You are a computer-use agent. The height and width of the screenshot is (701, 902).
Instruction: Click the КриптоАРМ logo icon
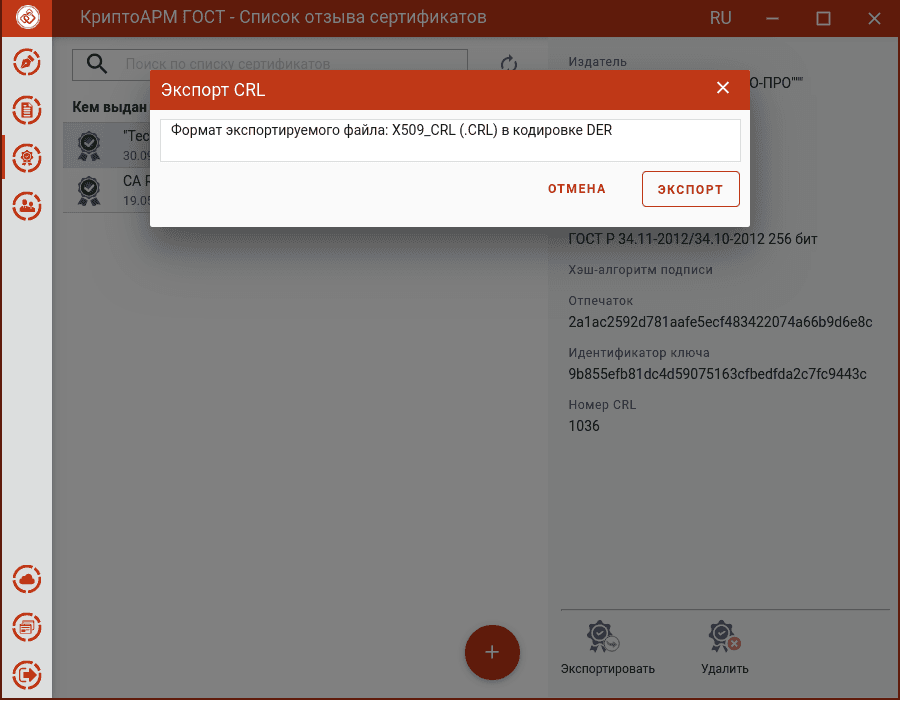pyautogui.click(x=27, y=17)
